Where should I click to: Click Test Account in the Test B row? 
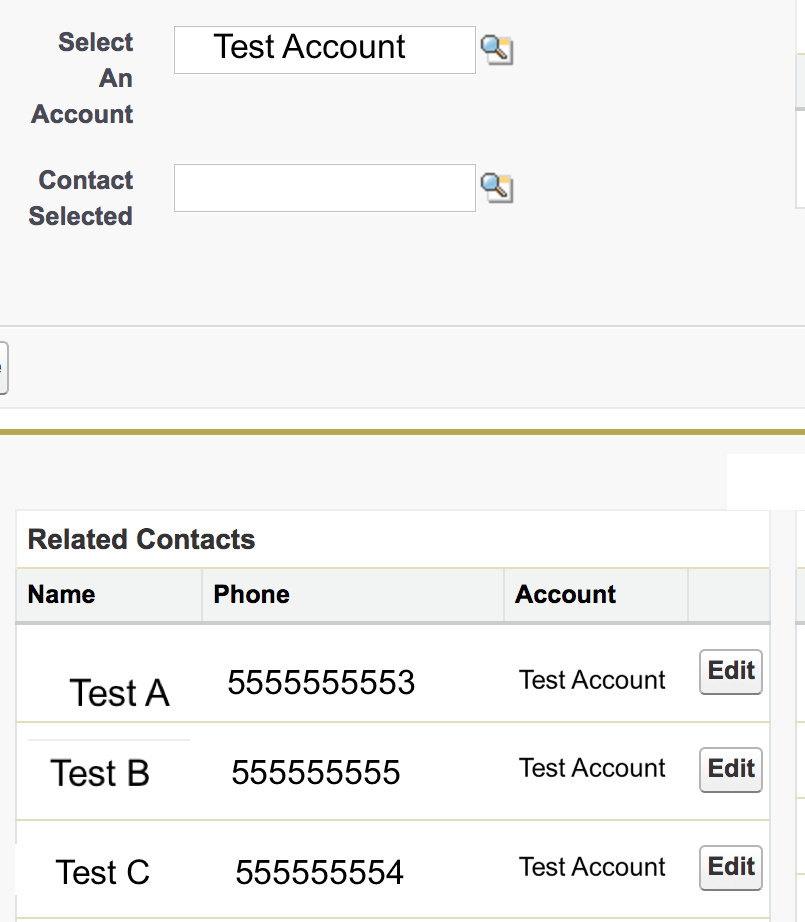point(592,768)
